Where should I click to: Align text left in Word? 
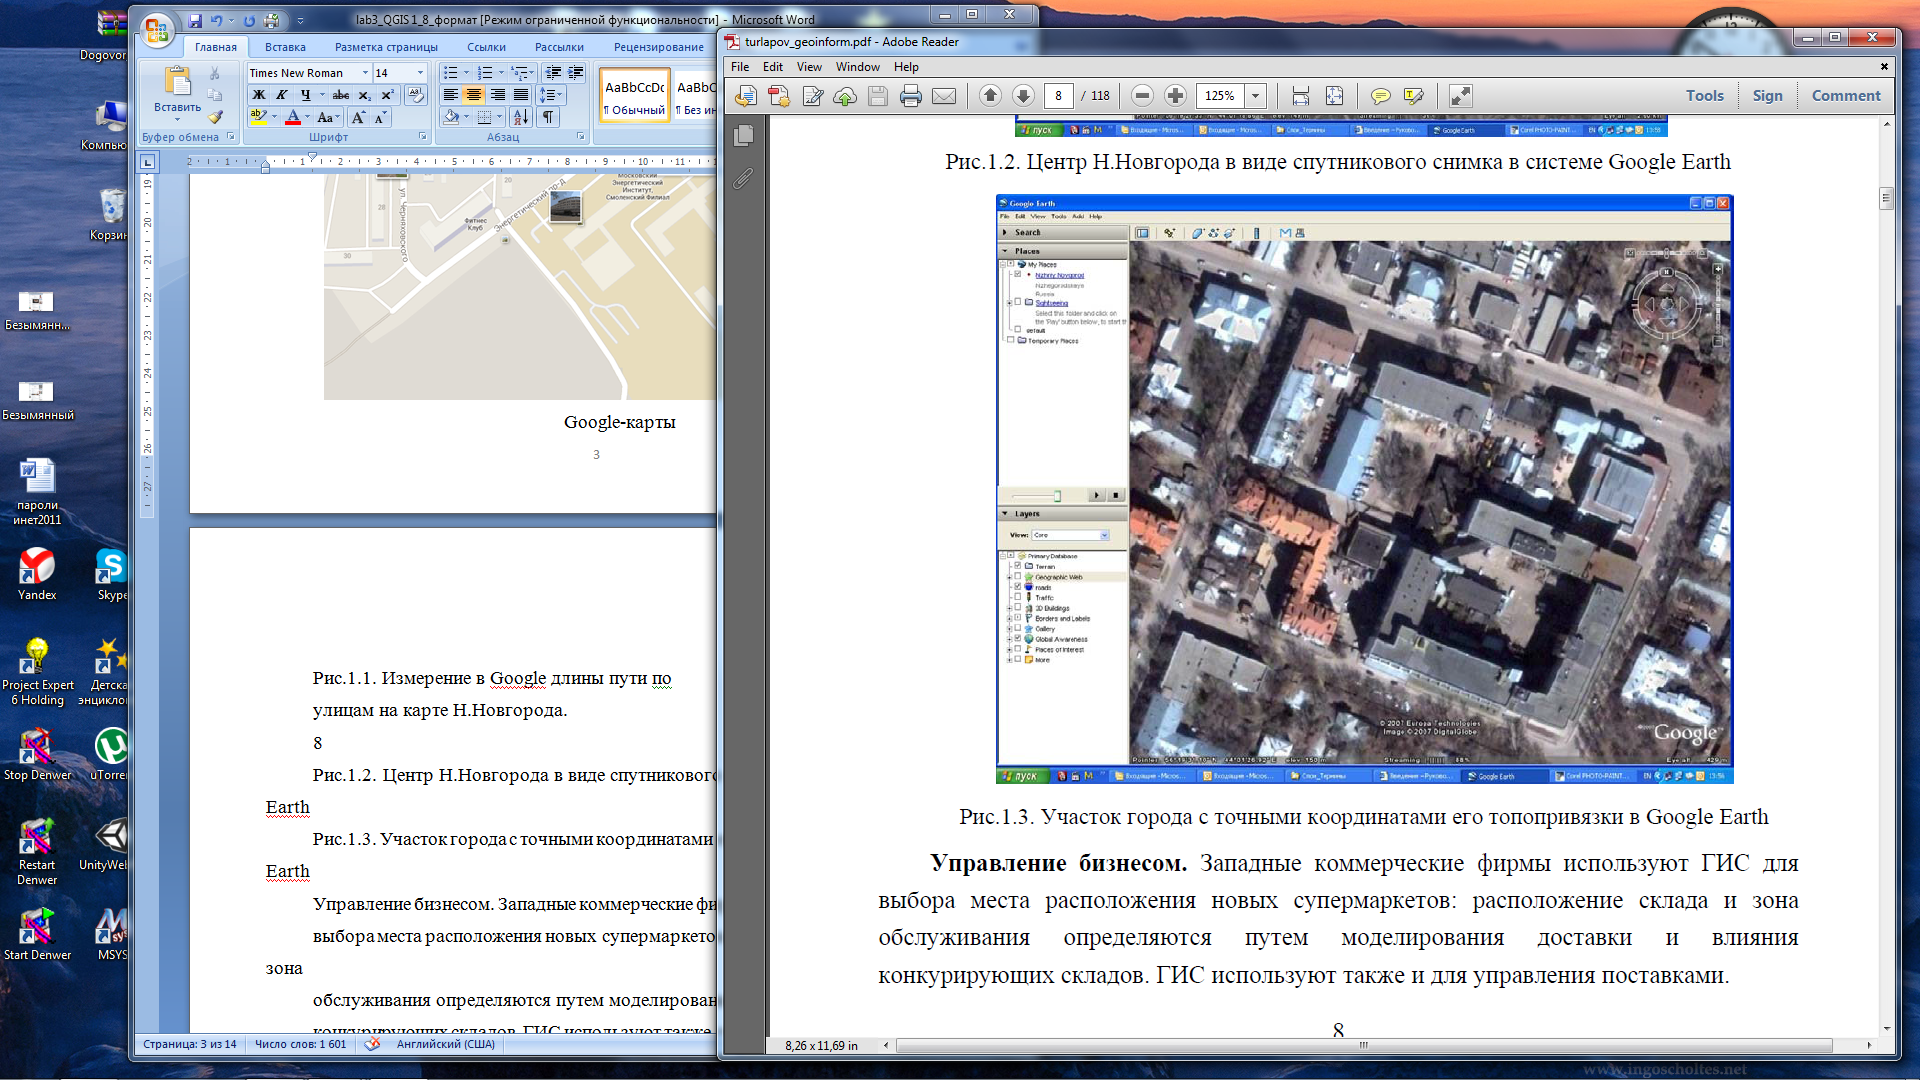[450, 95]
